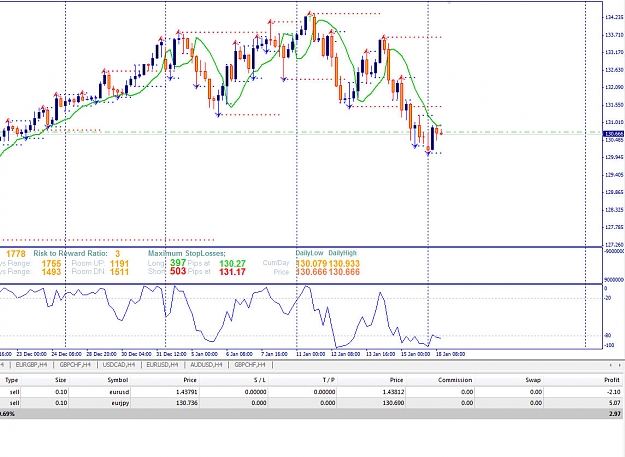Click the Short stop price 131.17
Viewport: 625px width, 457px height.
[232, 272]
